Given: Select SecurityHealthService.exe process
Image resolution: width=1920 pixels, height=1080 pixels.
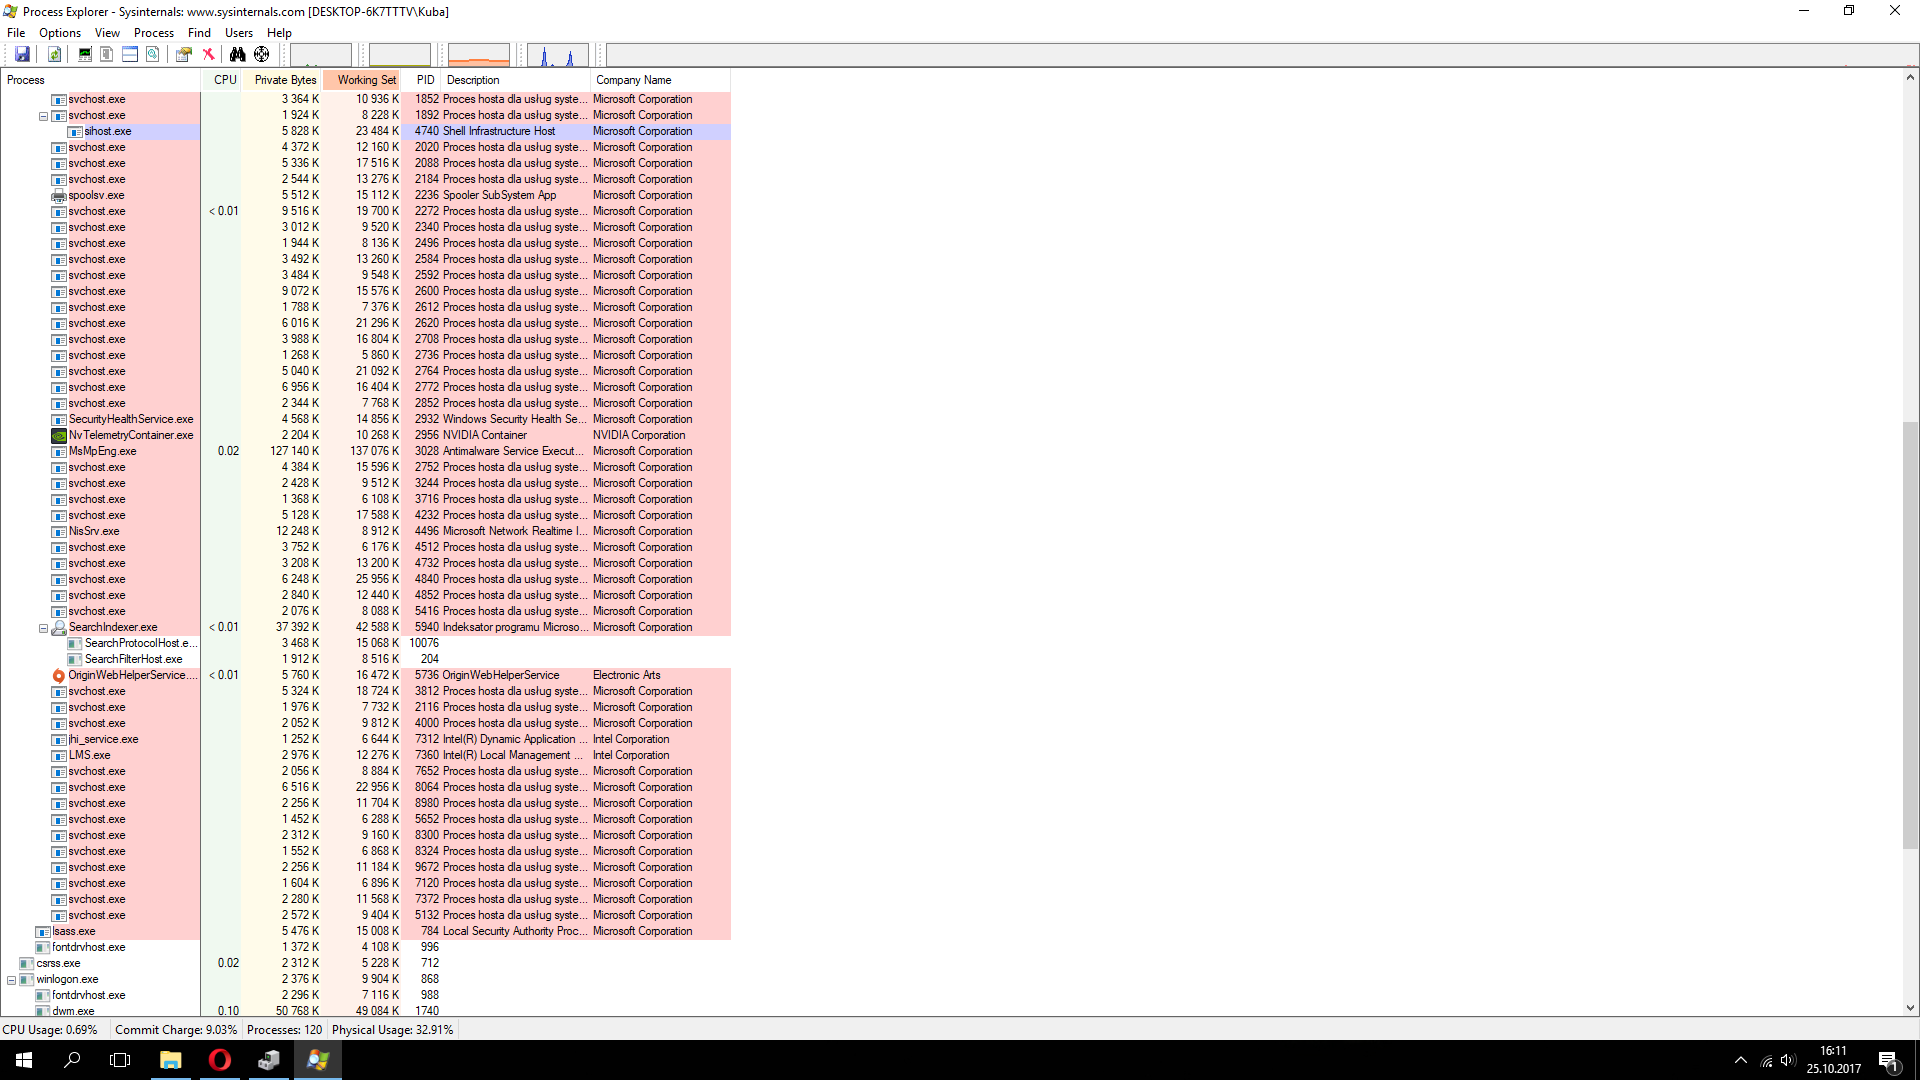Looking at the screenshot, I should point(366,419).
